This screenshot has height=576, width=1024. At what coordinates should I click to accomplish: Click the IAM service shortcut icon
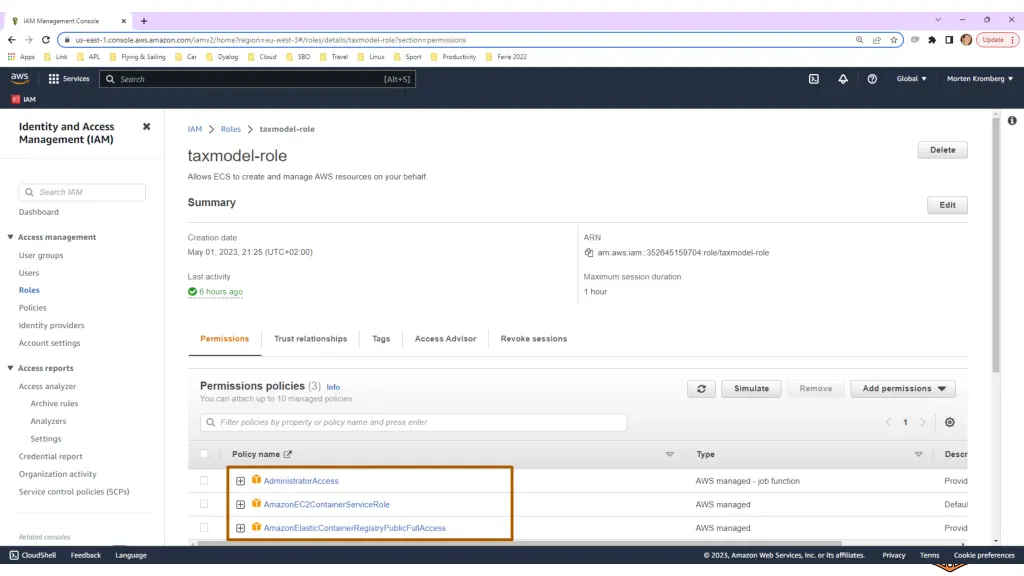pos(16,99)
